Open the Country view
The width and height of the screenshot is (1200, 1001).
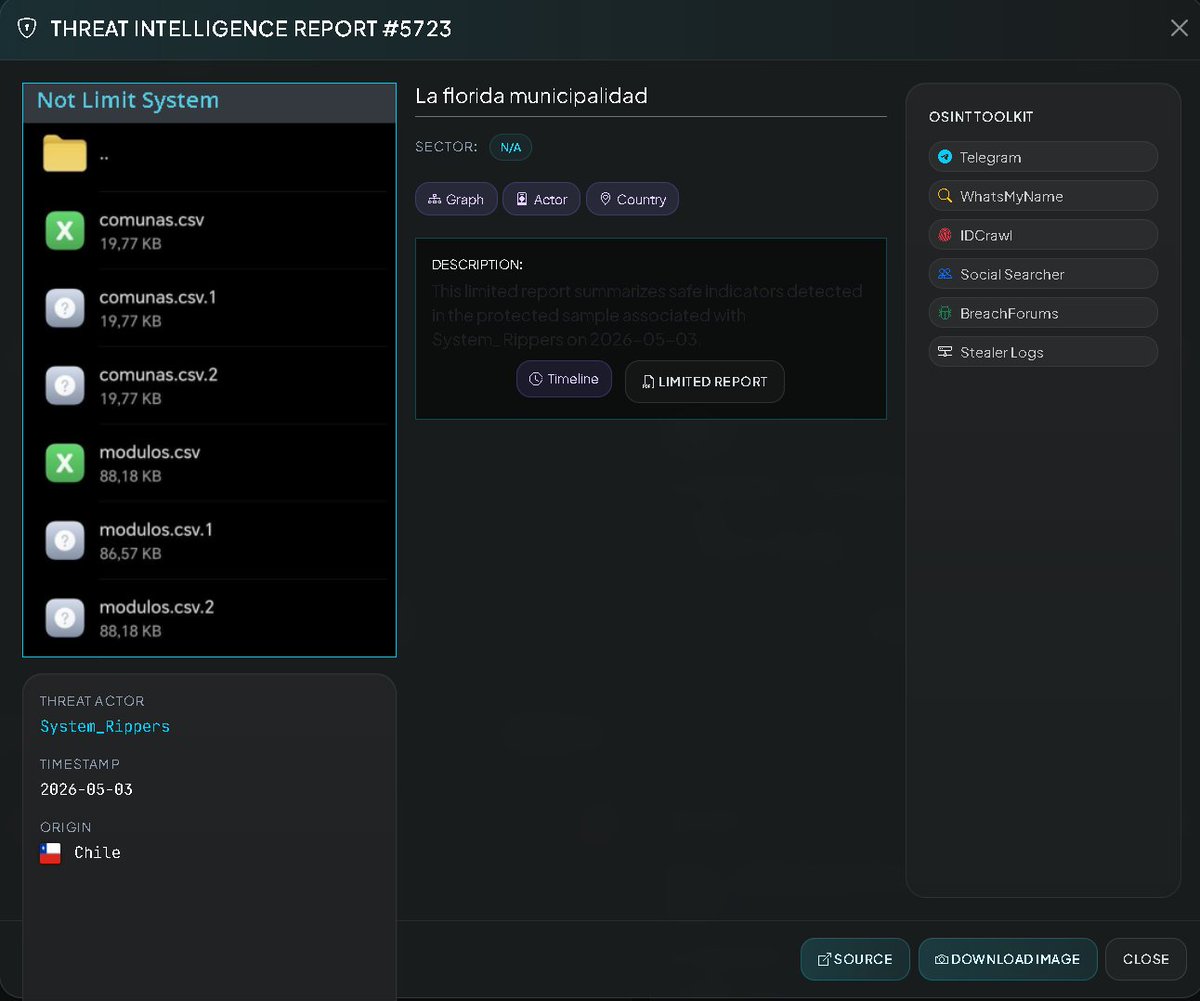click(x=632, y=199)
